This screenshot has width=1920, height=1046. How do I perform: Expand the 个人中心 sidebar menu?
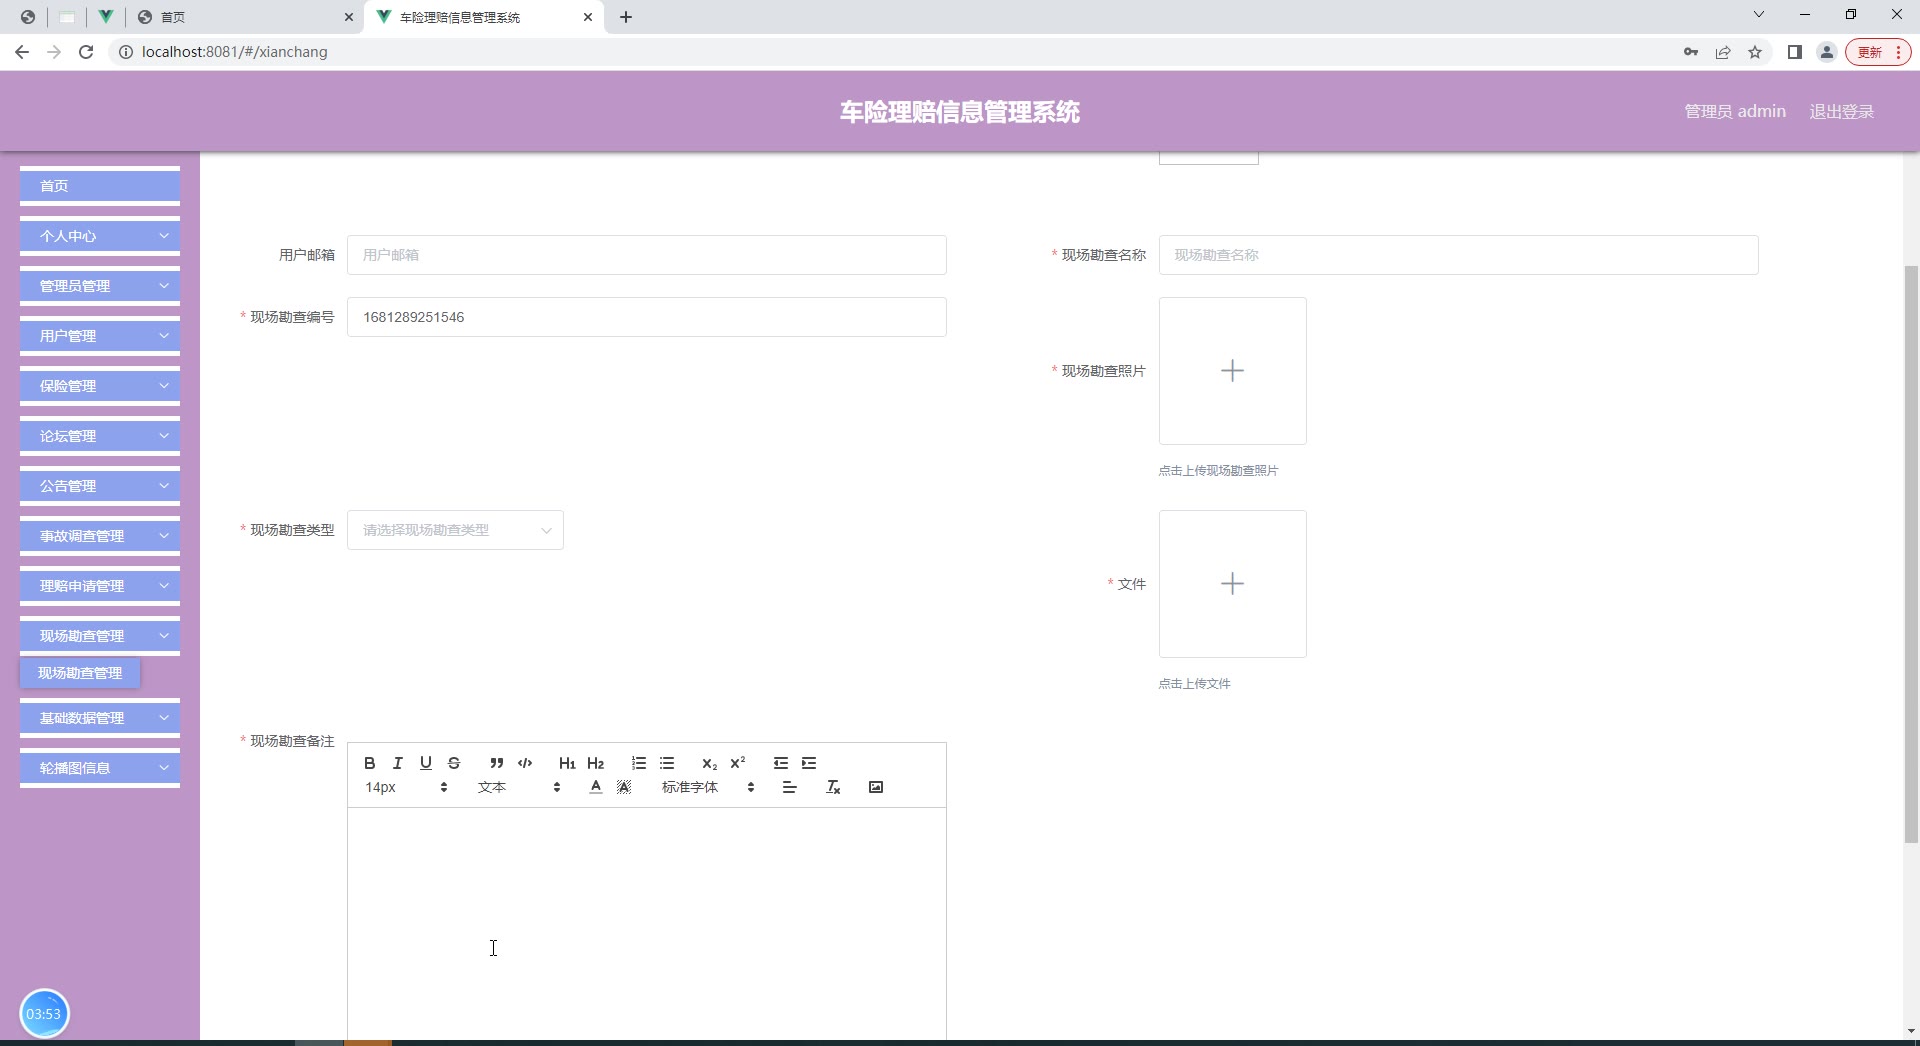click(x=100, y=236)
